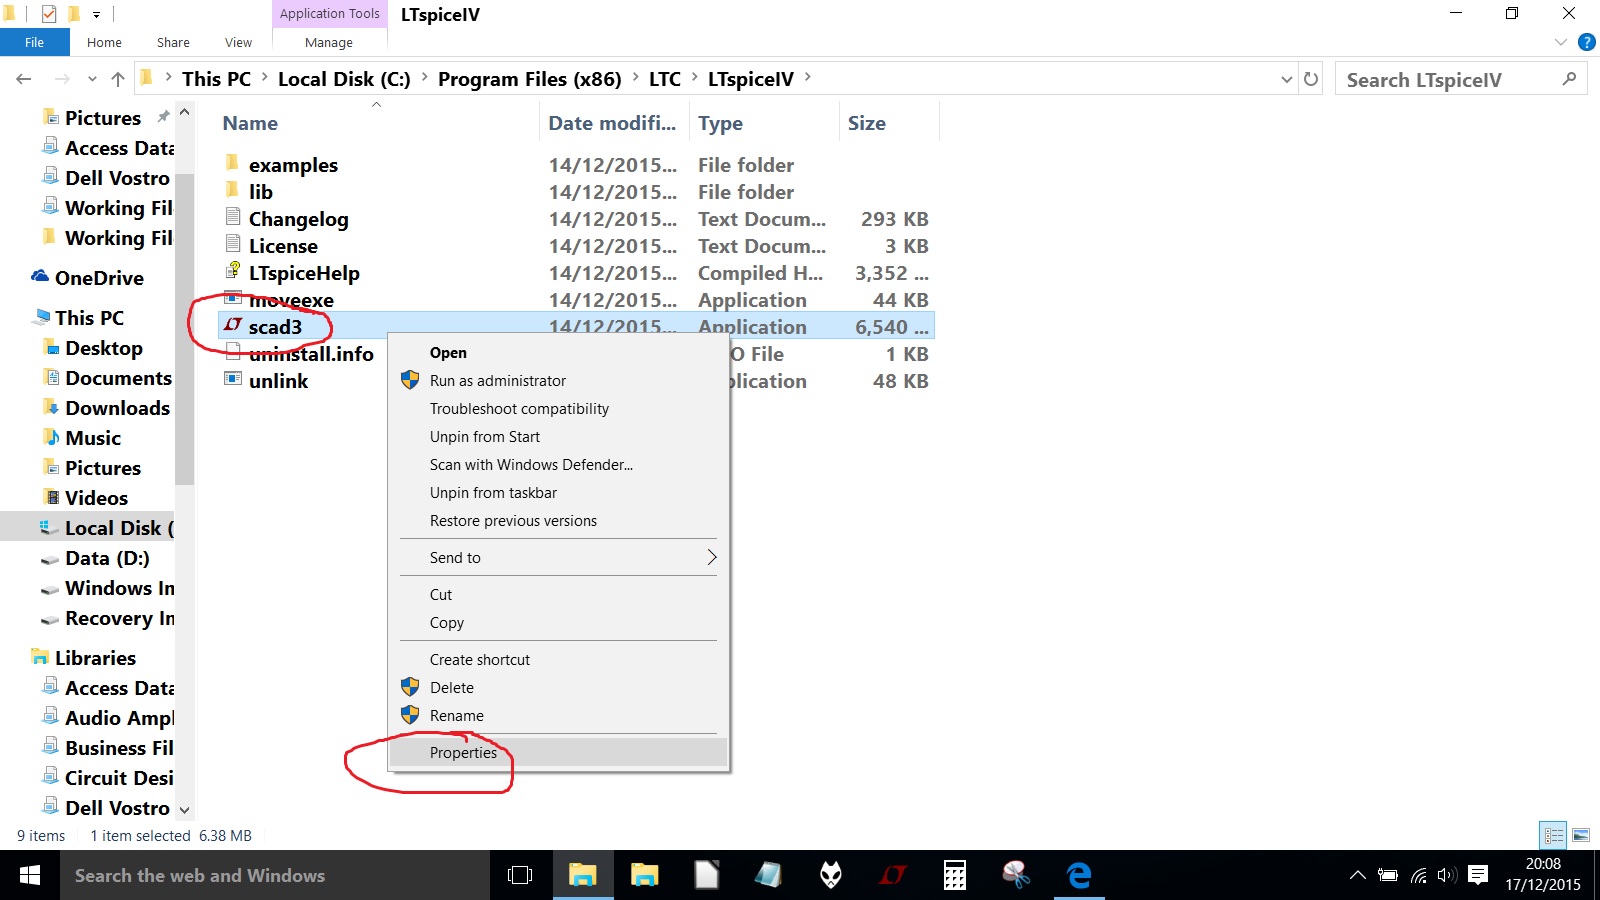Viewport: 1600px width, 900px height.
Task: Choose Properties from the context menu
Action: coord(558,752)
